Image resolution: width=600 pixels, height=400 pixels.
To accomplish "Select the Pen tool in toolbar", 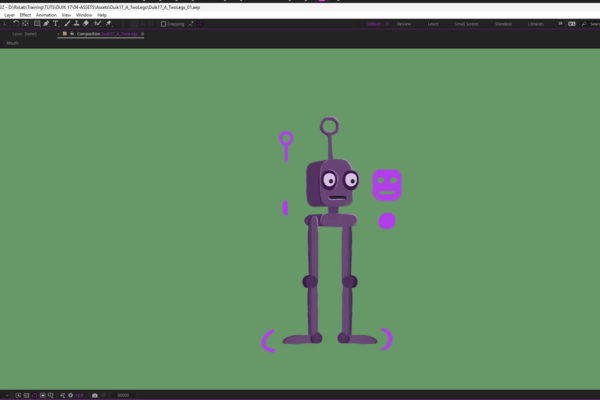I will point(46,23).
